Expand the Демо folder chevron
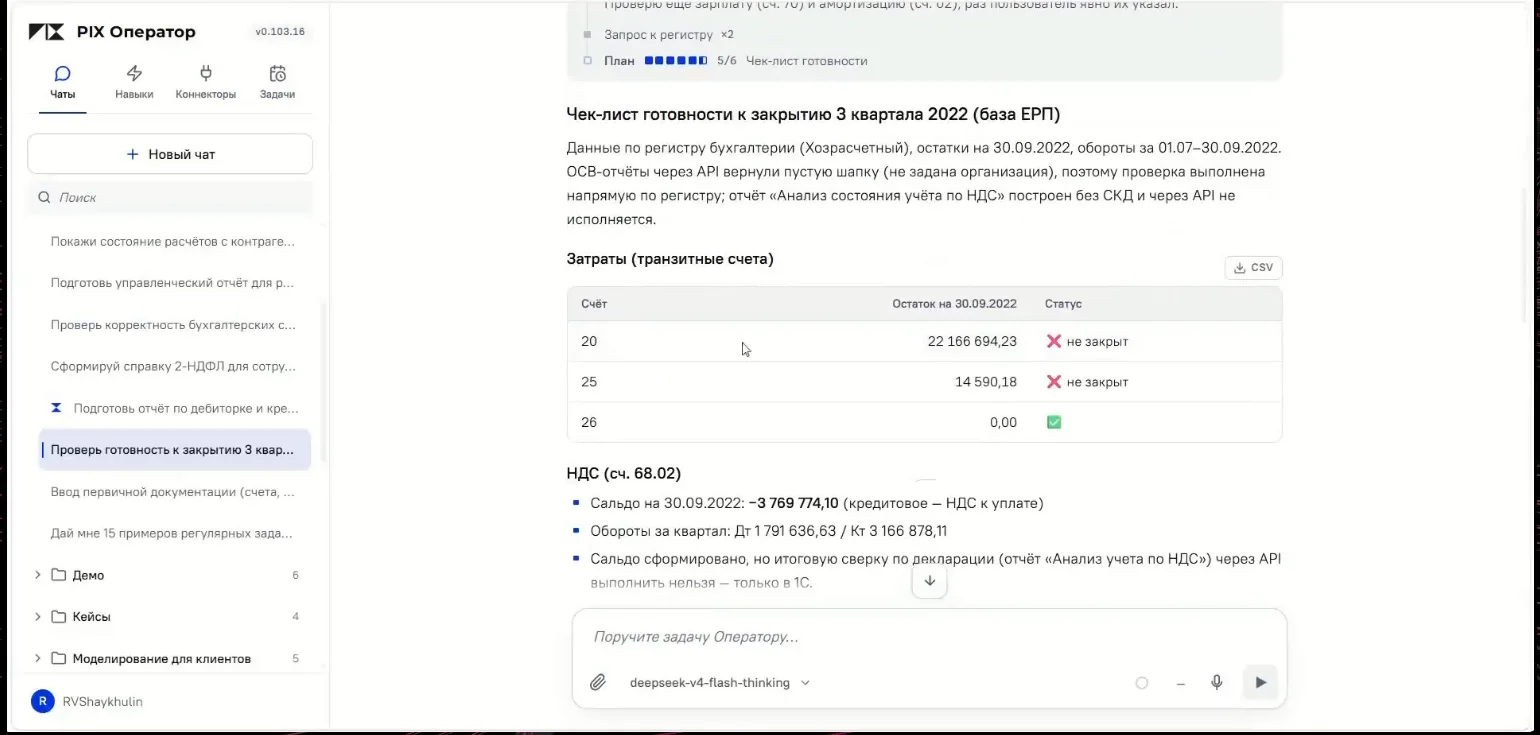Image resolution: width=1540 pixels, height=735 pixels. coord(38,575)
